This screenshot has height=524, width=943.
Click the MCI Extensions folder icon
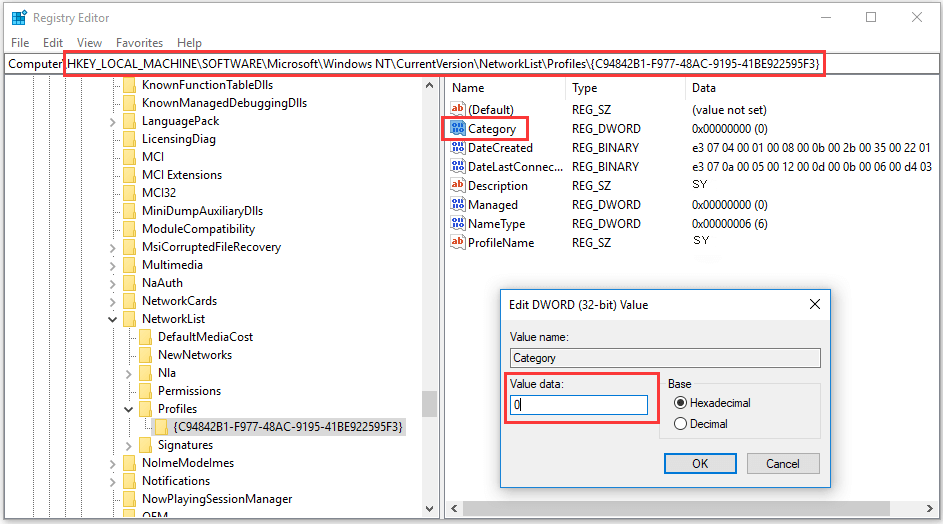coord(129,175)
